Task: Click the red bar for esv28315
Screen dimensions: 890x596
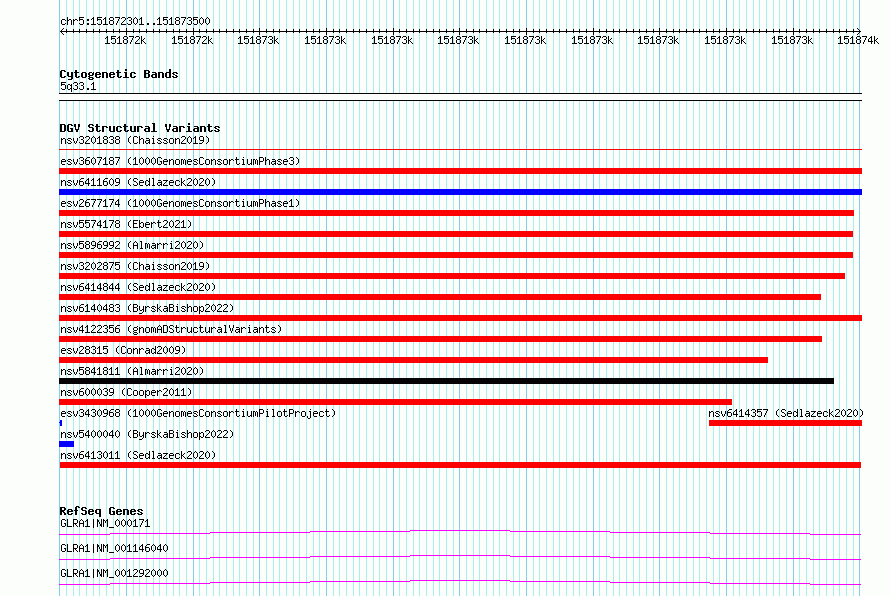Action: point(414,360)
